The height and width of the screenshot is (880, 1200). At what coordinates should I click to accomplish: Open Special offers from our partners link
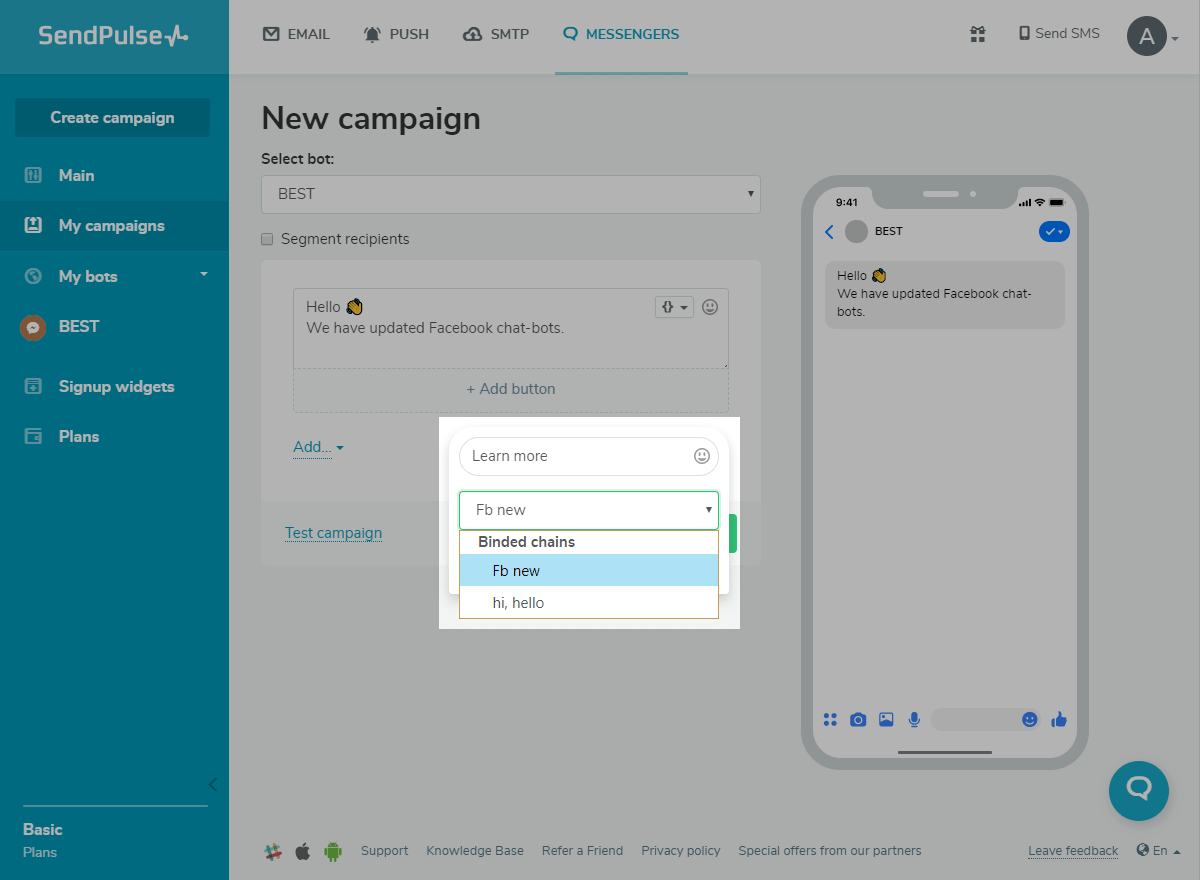tap(830, 851)
